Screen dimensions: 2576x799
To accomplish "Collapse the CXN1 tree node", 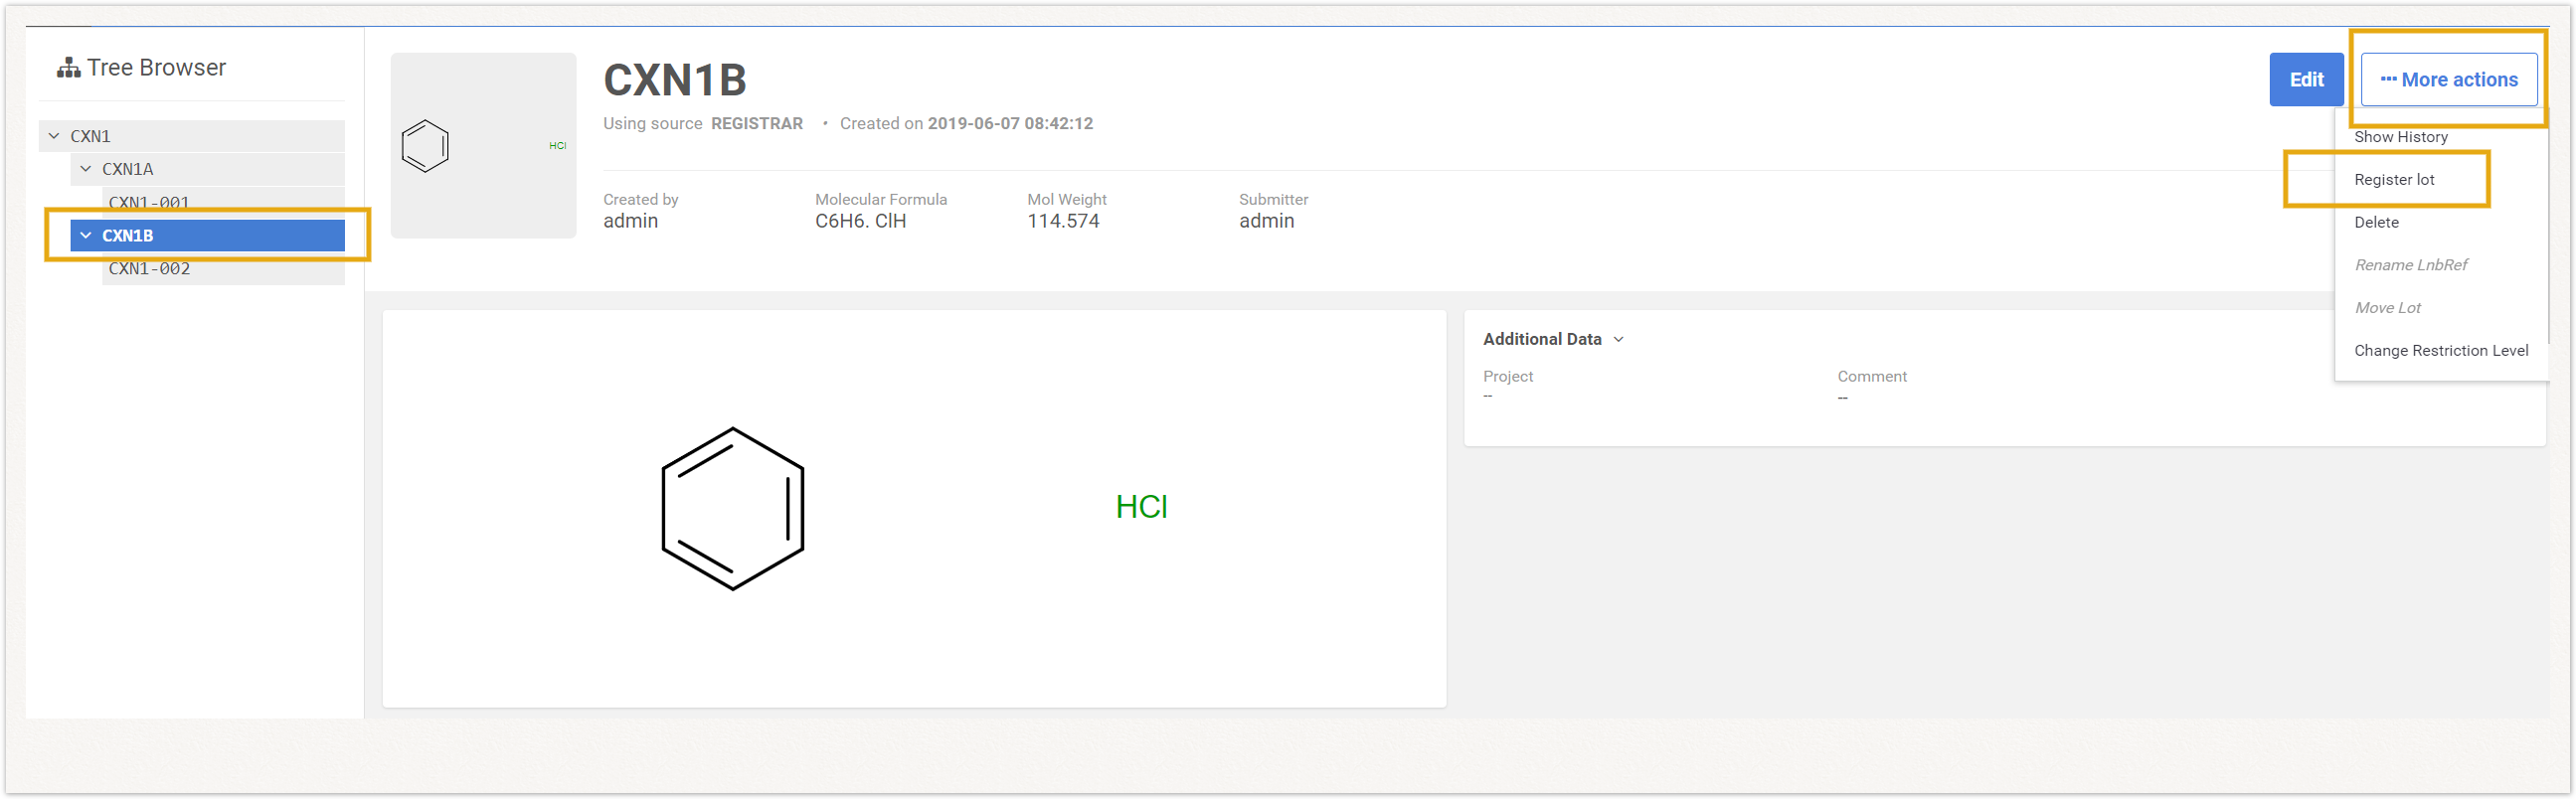I will point(54,136).
